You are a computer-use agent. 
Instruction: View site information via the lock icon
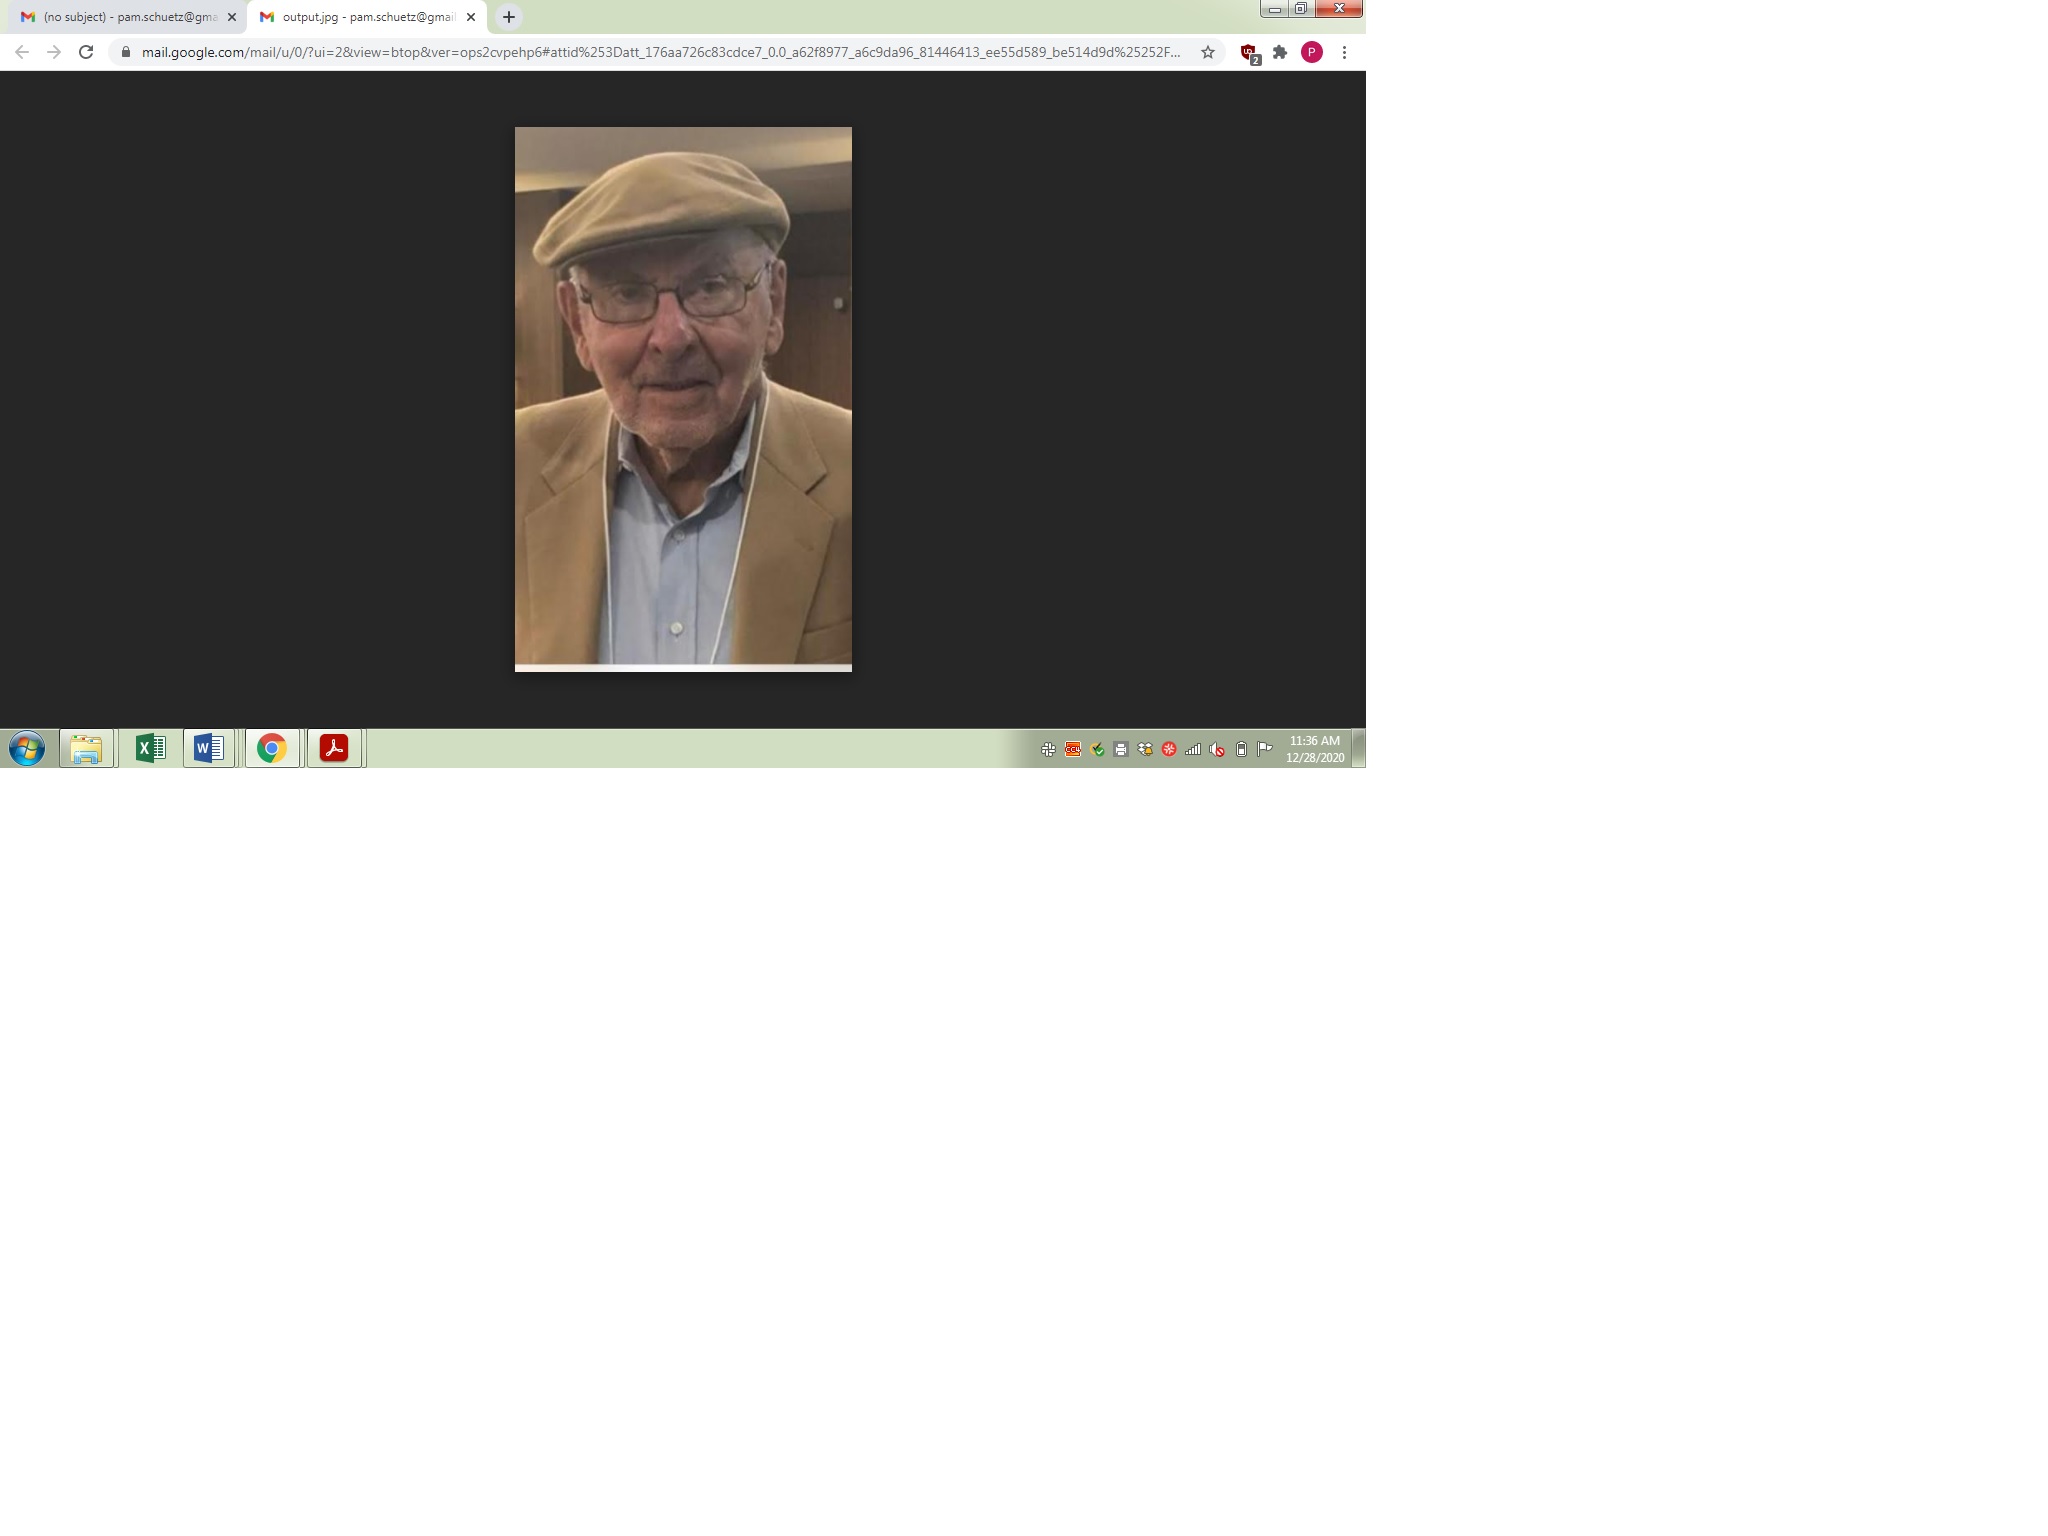[x=126, y=52]
